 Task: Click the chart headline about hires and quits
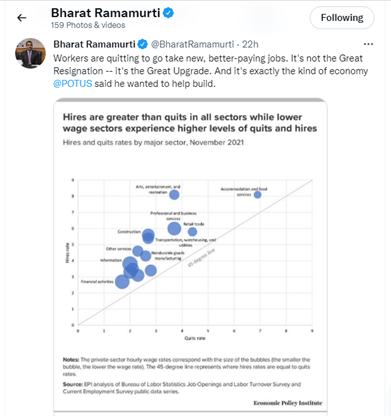pos(190,123)
